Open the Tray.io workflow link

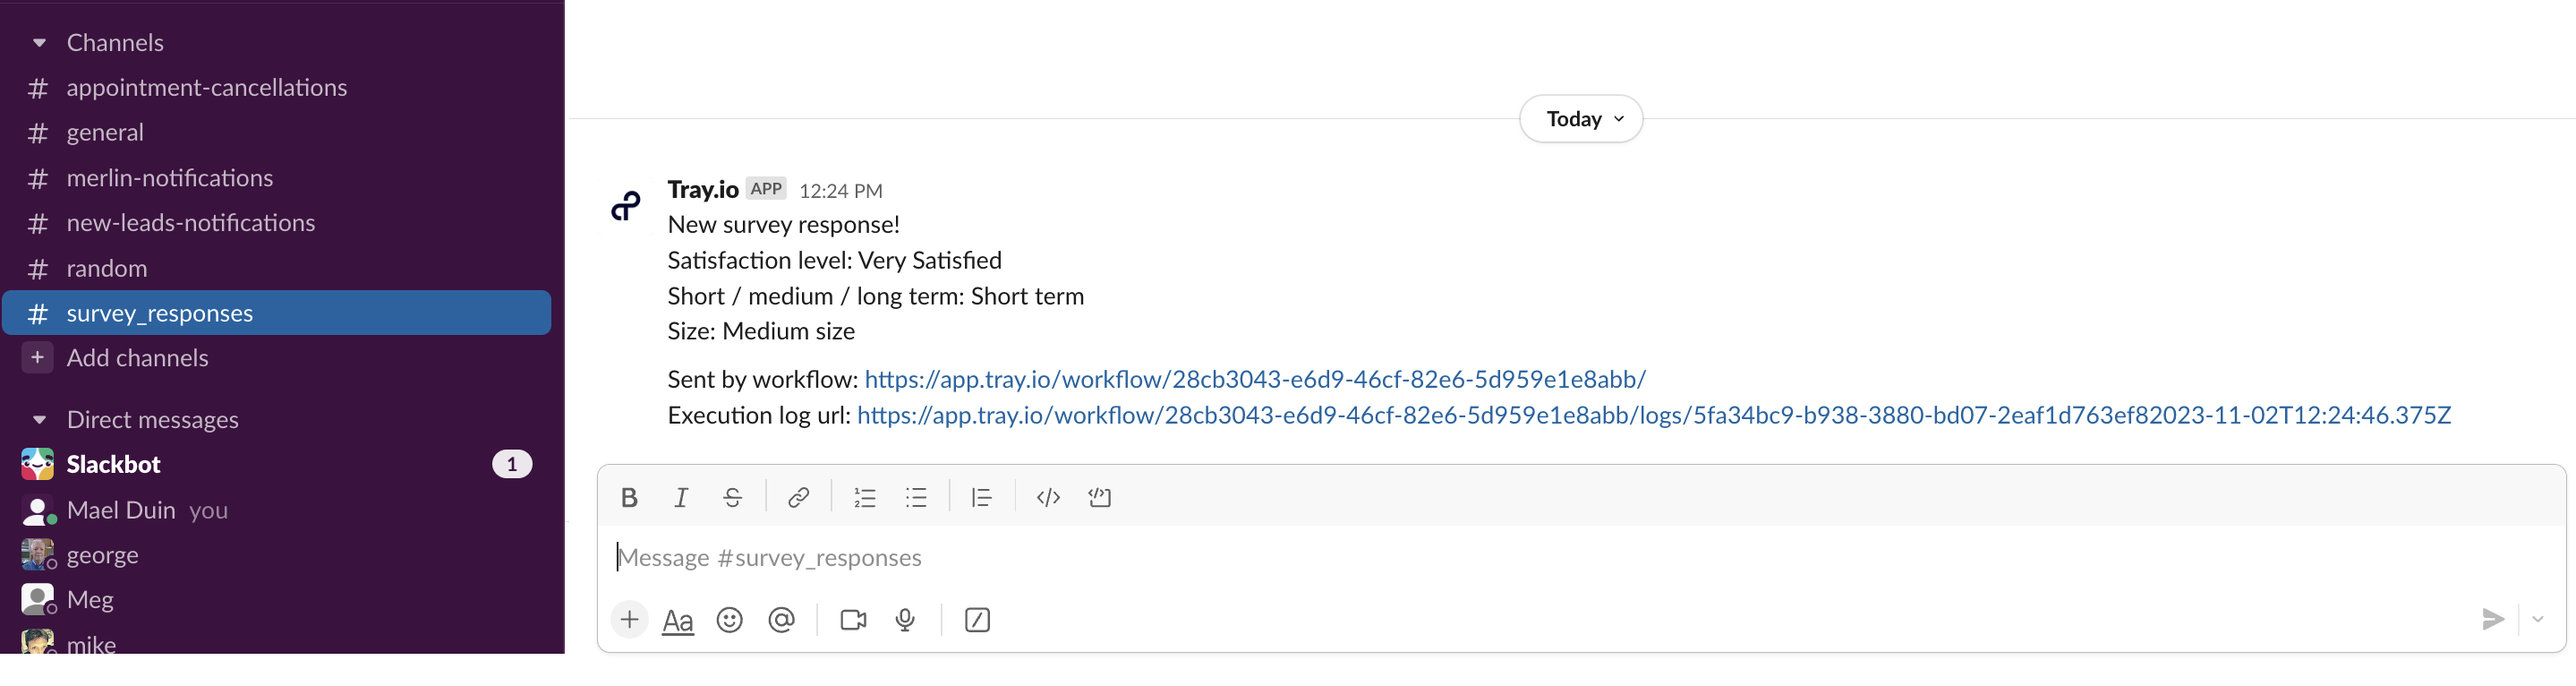click(x=1255, y=379)
